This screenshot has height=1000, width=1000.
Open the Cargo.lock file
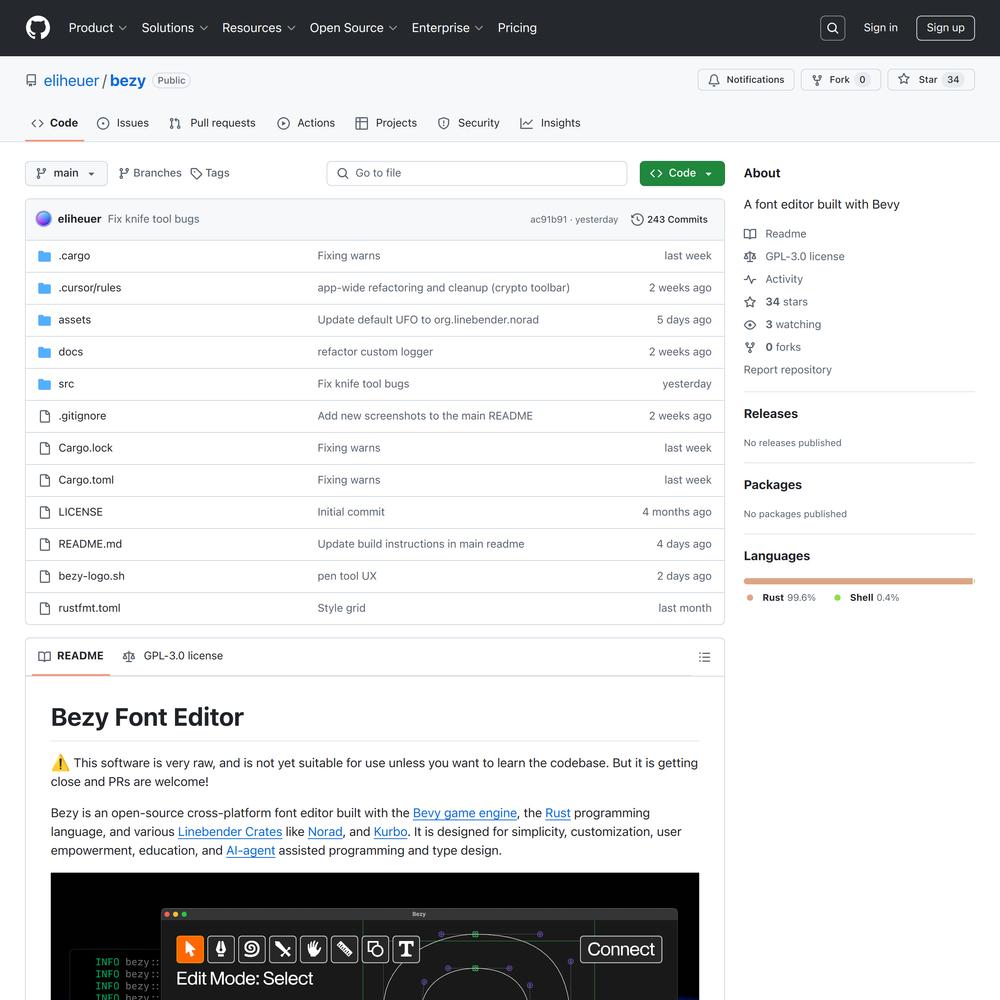point(85,448)
